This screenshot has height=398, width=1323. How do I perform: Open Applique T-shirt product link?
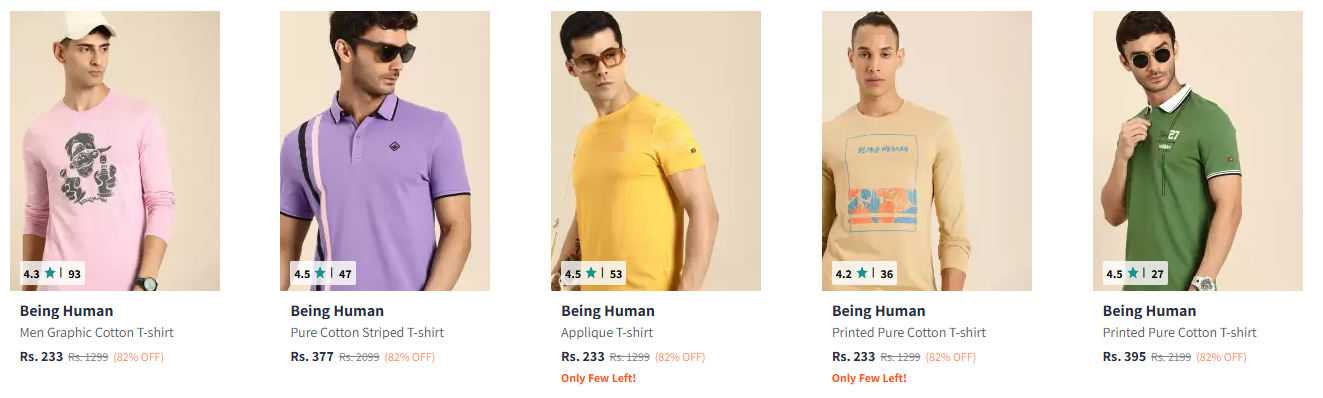[x=607, y=333]
